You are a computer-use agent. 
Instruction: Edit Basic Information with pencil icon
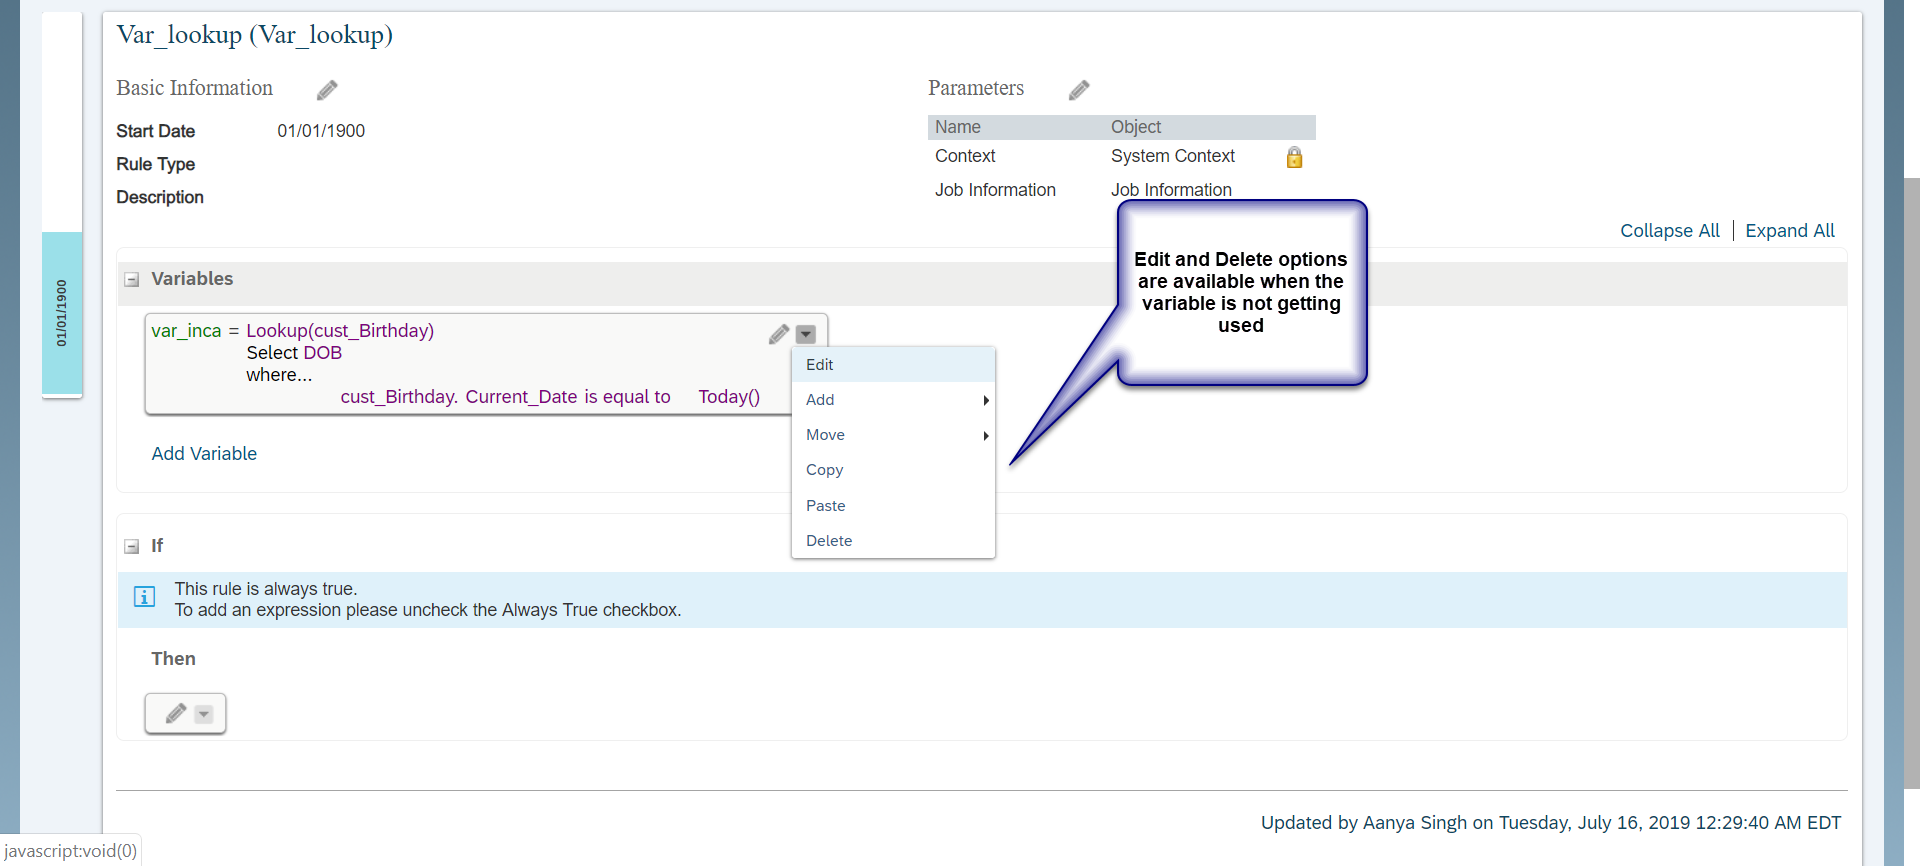pyautogui.click(x=327, y=90)
